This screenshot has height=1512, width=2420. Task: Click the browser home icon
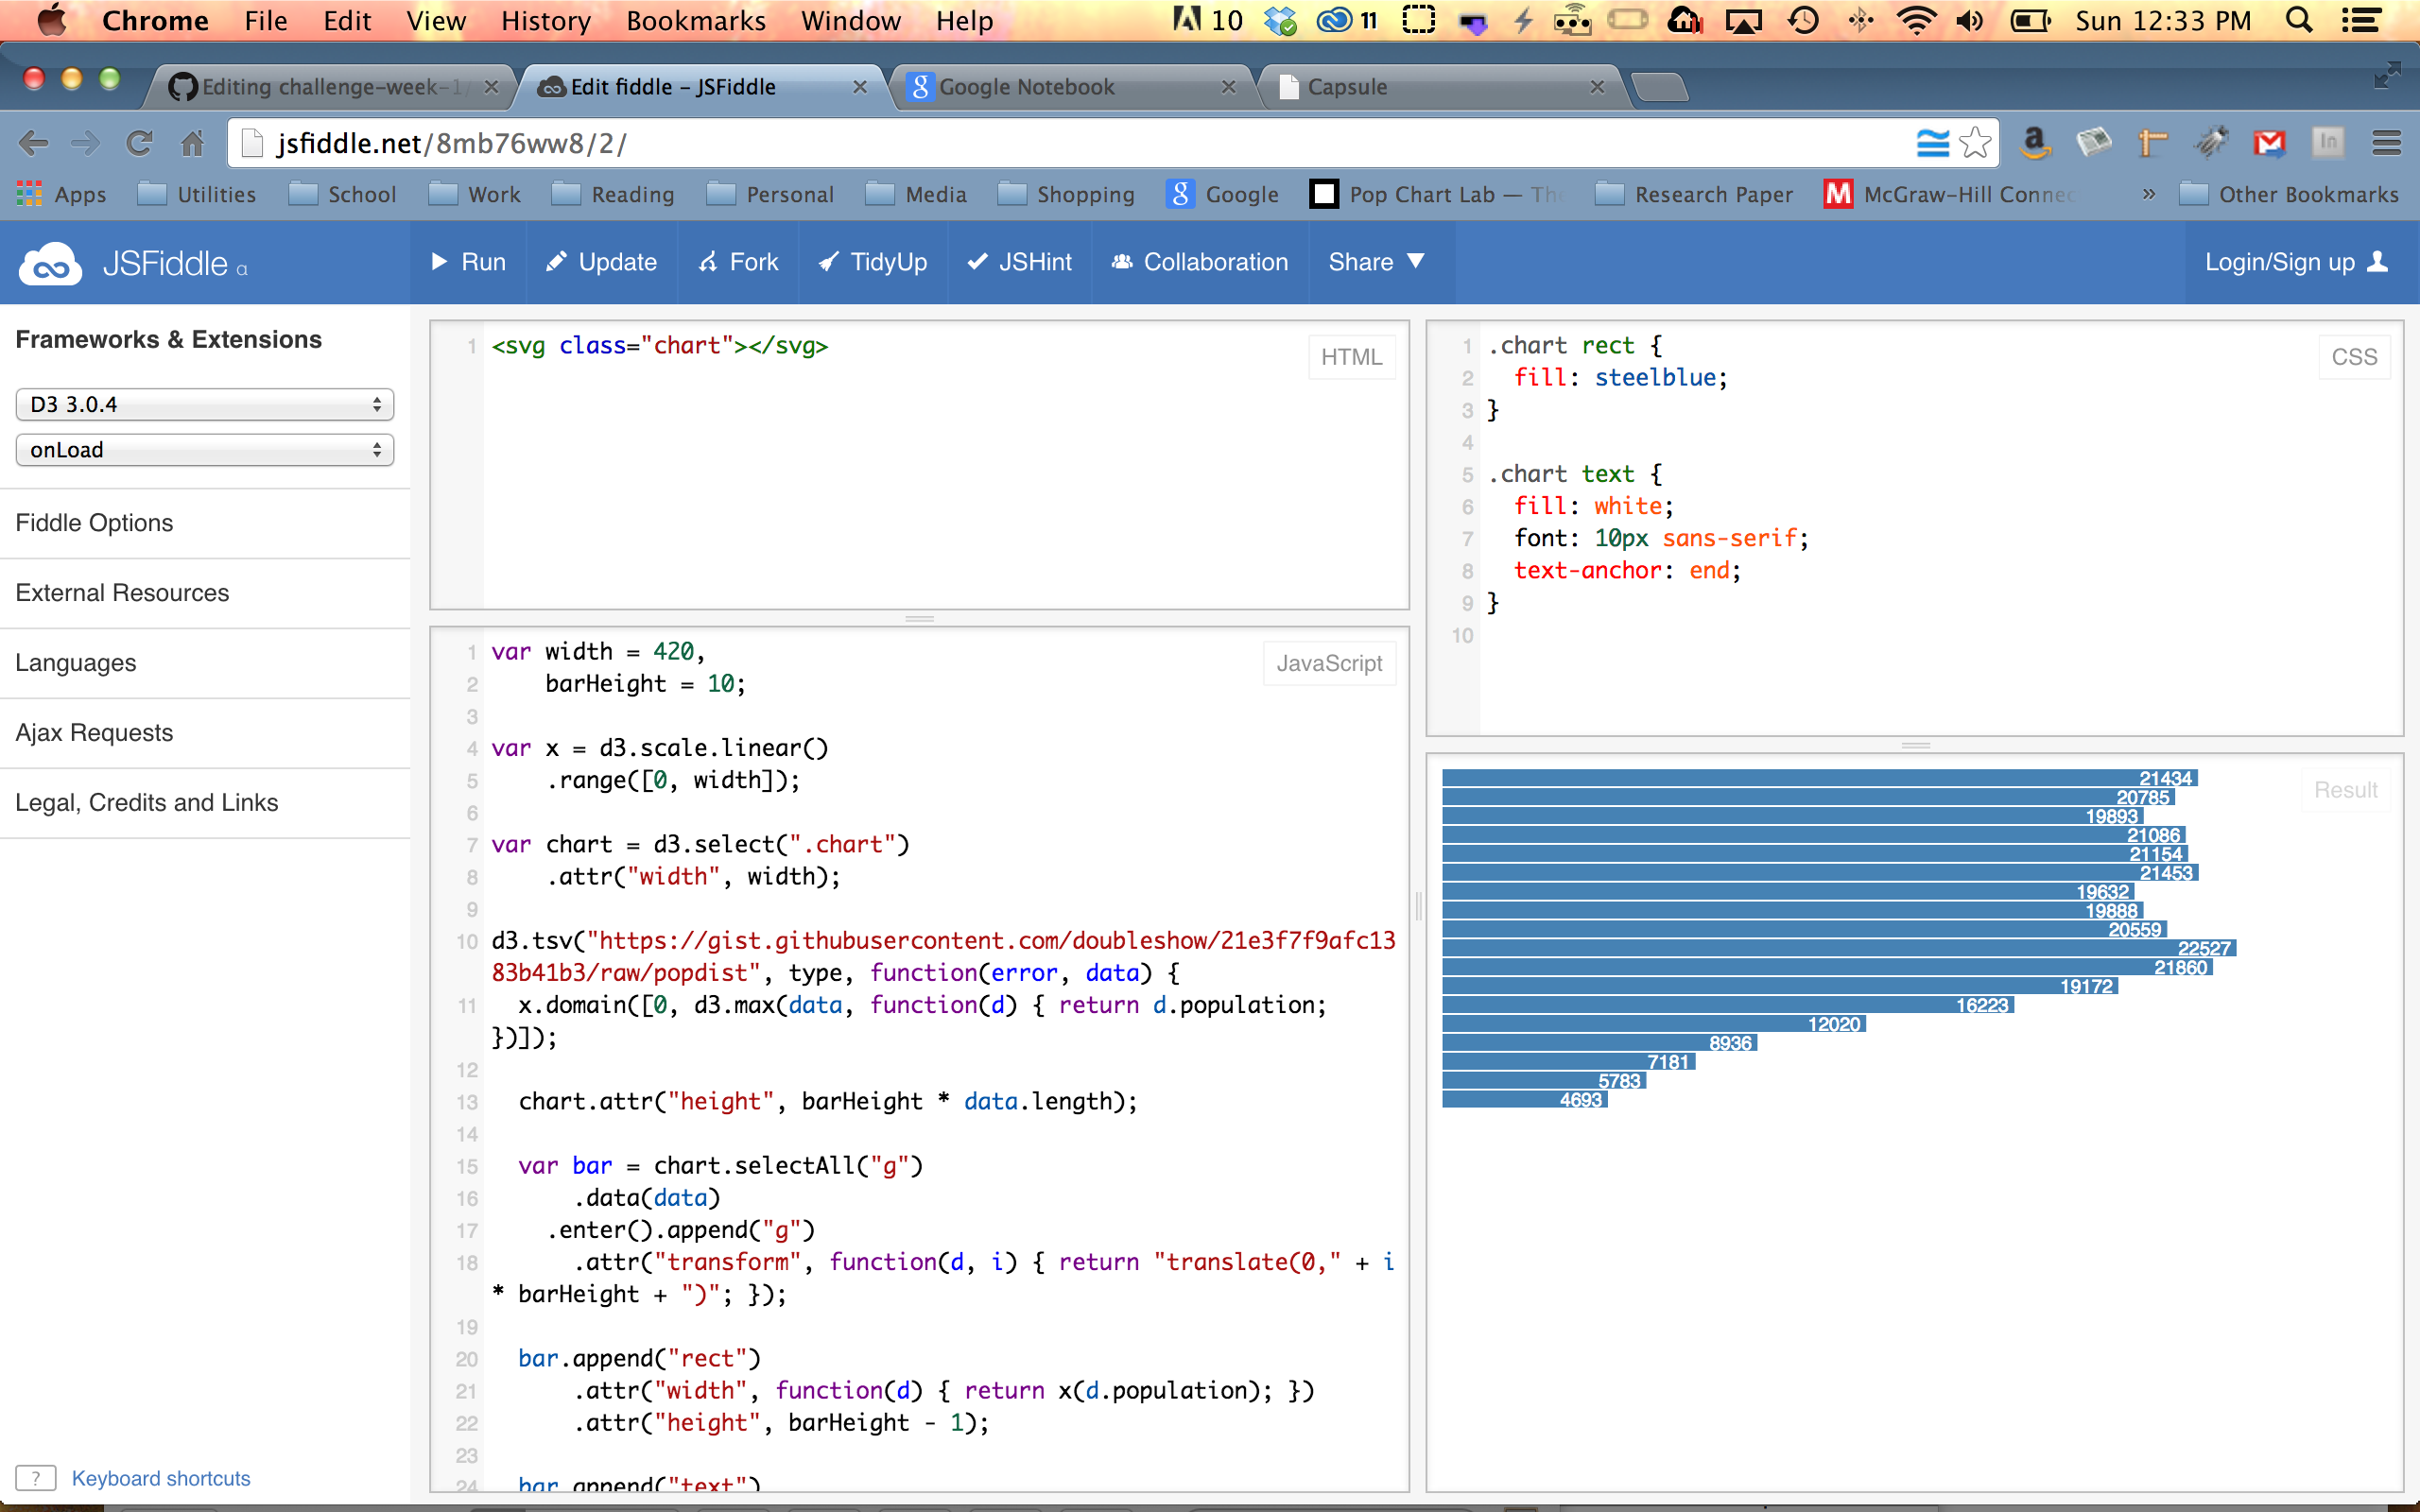(192, 144)
